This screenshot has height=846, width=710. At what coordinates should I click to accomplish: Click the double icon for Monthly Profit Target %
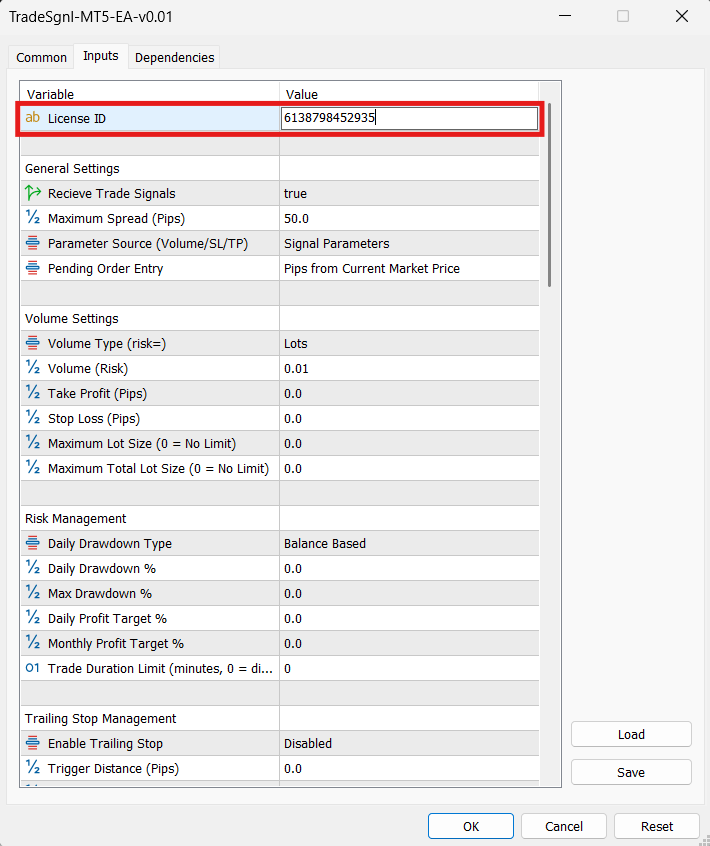click(33, 643)
